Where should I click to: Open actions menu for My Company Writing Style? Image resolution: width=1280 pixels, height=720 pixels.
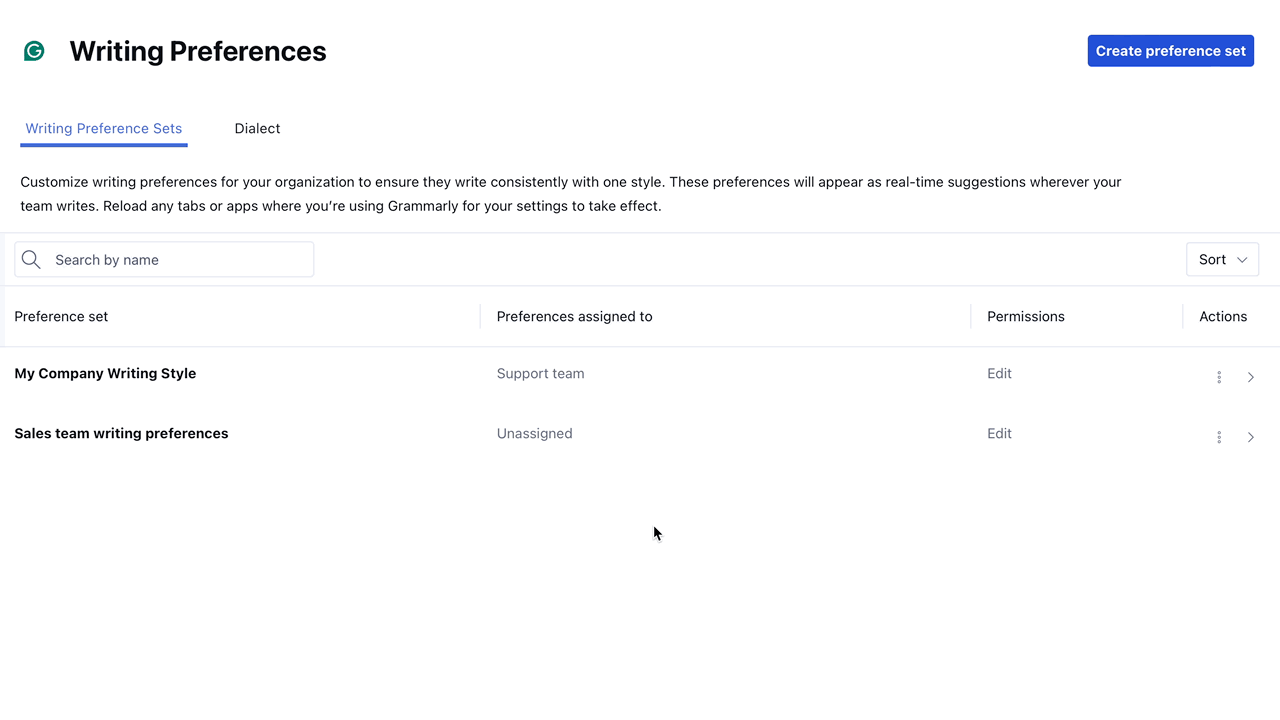click(x=1219, y=377)
